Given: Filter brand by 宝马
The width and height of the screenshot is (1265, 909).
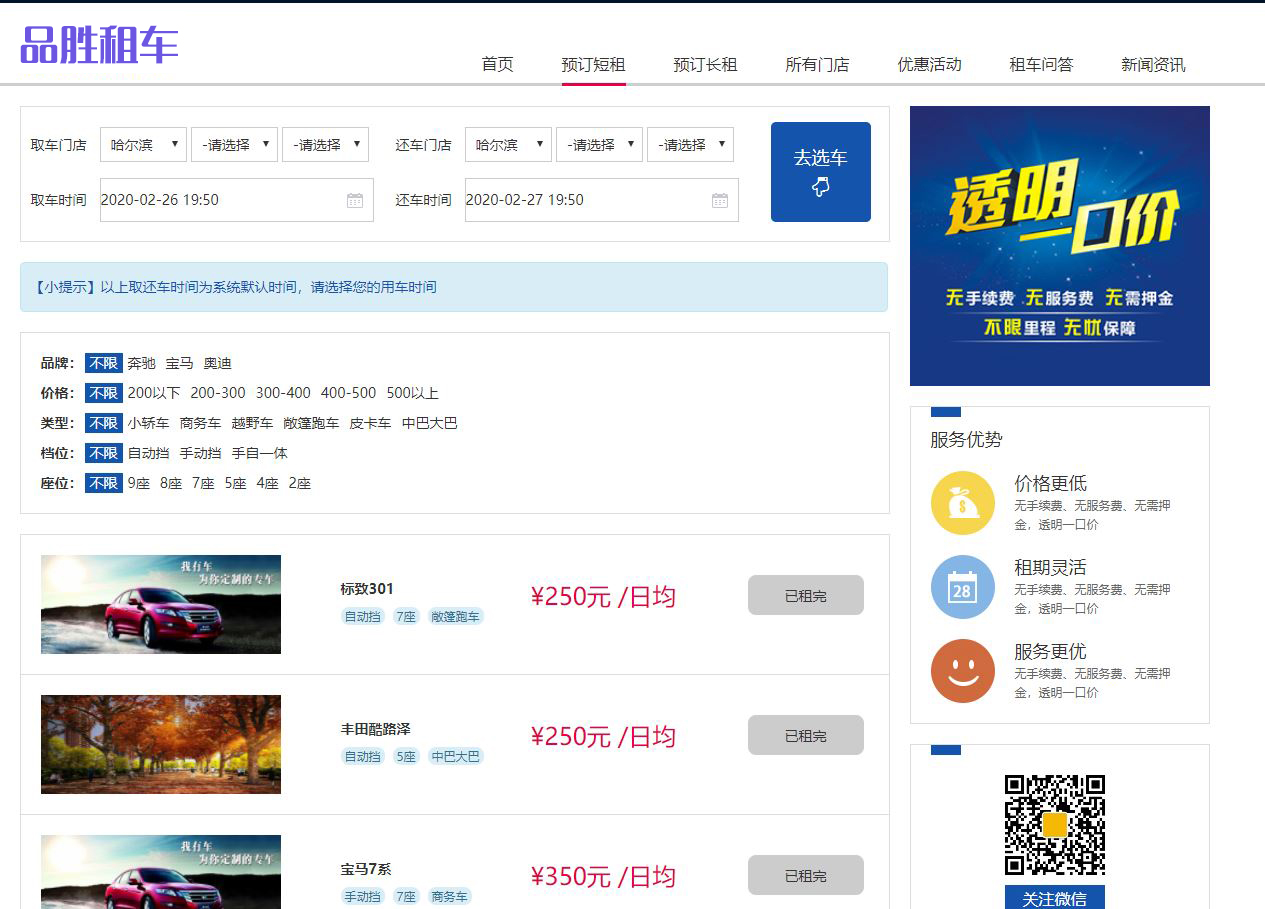Looking at the screenshot, I should pyautogui.click(x=180, y=363).
